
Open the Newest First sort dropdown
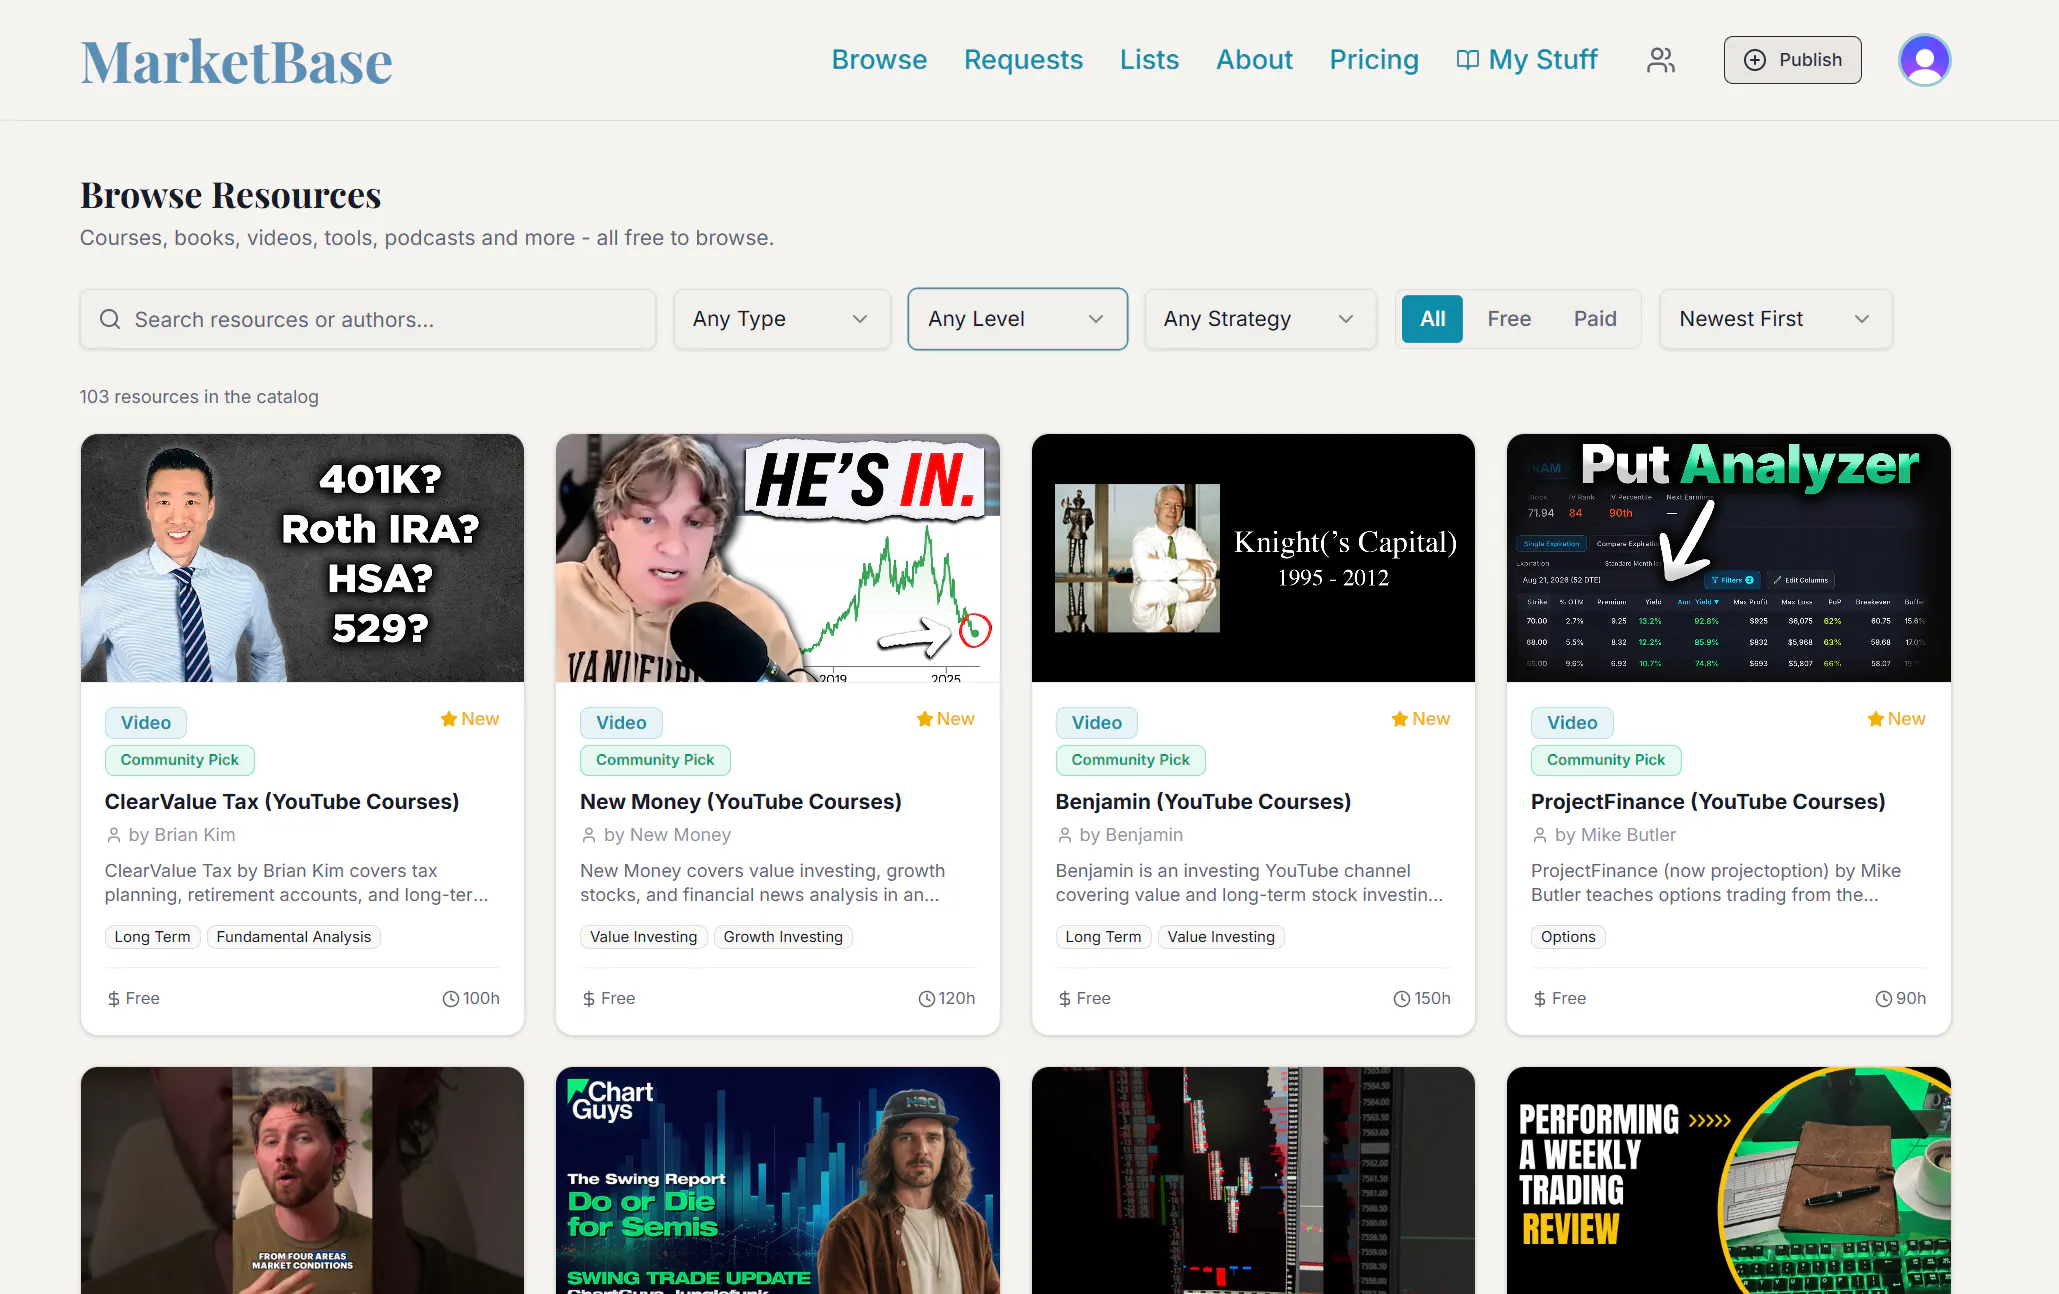point(1775,319)
